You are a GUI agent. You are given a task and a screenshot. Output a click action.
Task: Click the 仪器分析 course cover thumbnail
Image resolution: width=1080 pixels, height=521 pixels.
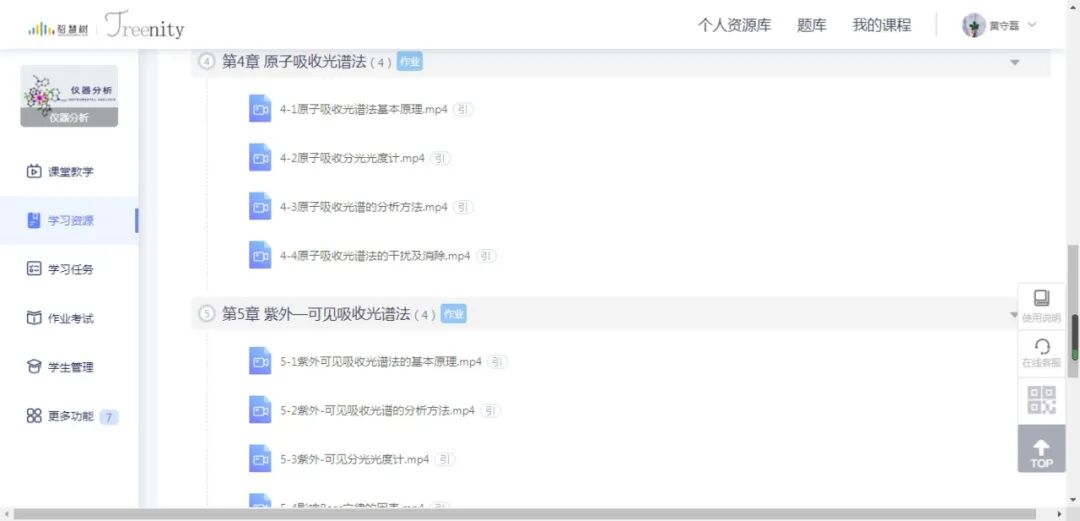69,96
